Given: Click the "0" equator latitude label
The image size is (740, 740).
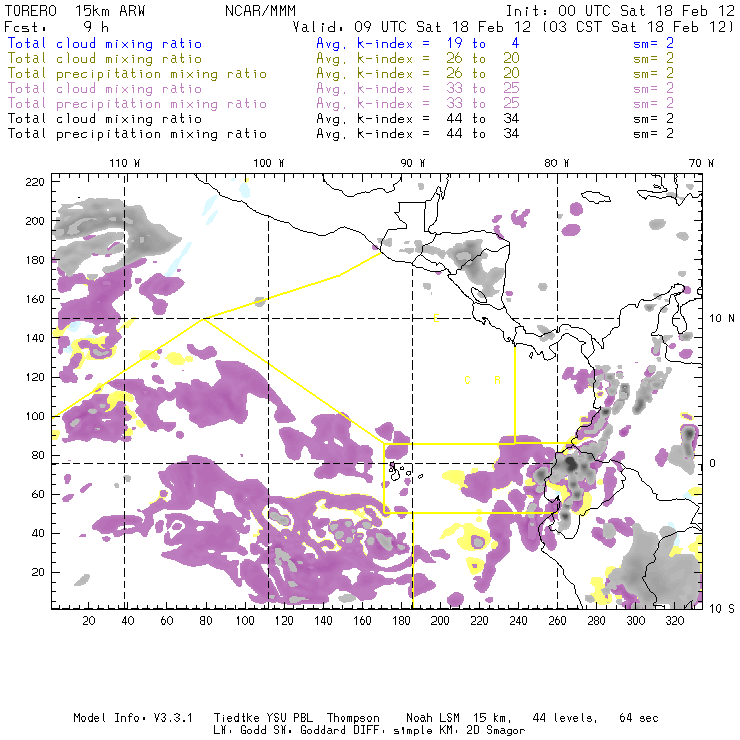Looking at the screenshot, I should coord(712,464).
